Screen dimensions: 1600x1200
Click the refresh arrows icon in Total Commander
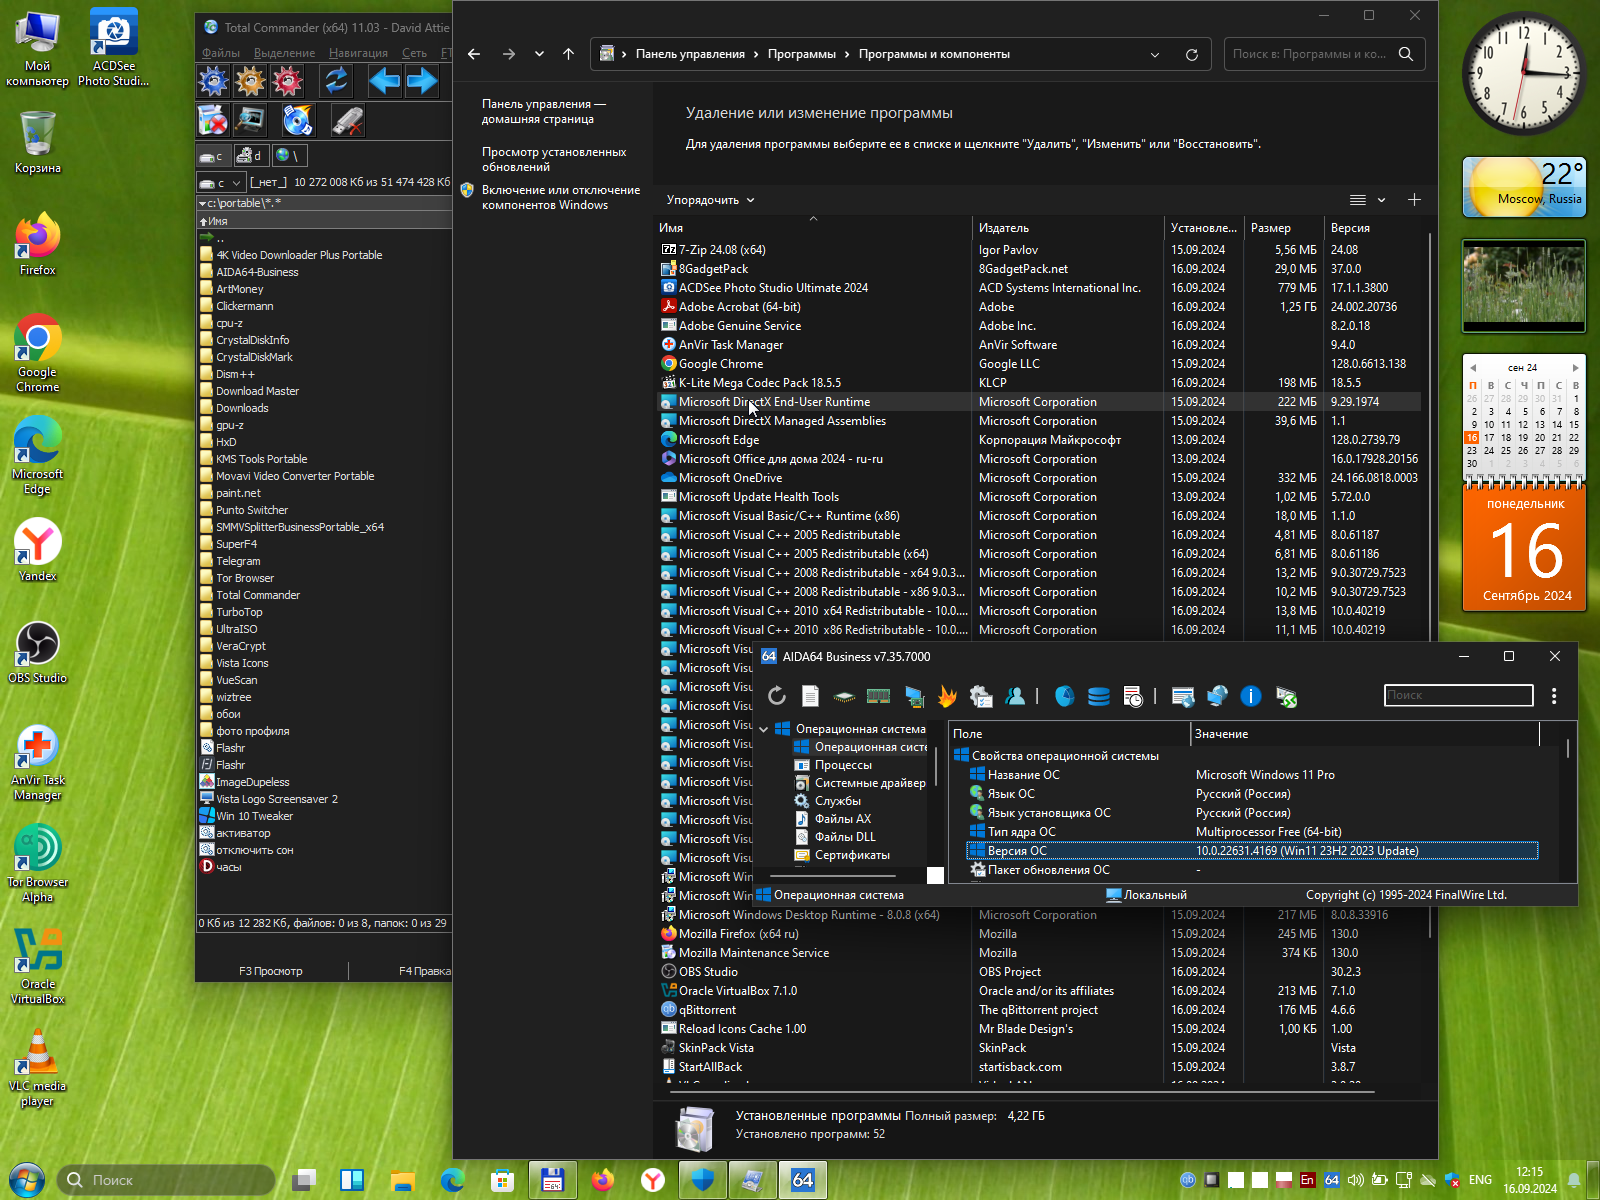(337, 81)
